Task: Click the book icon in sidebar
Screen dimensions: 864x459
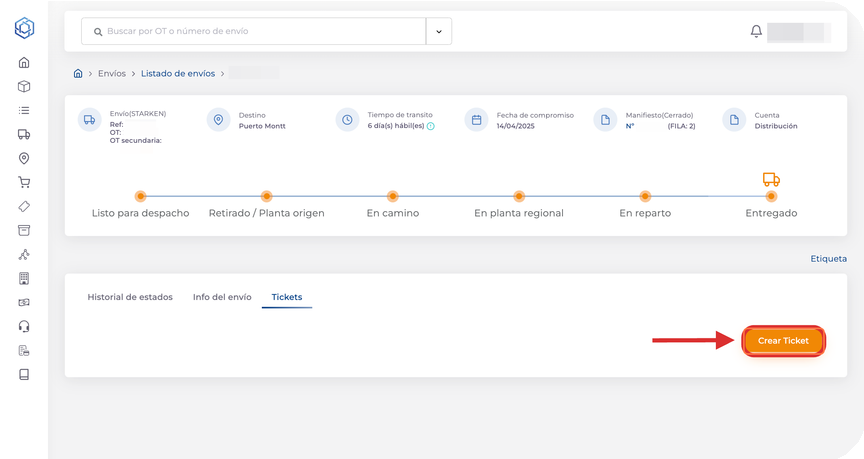Action: point(24,374)
